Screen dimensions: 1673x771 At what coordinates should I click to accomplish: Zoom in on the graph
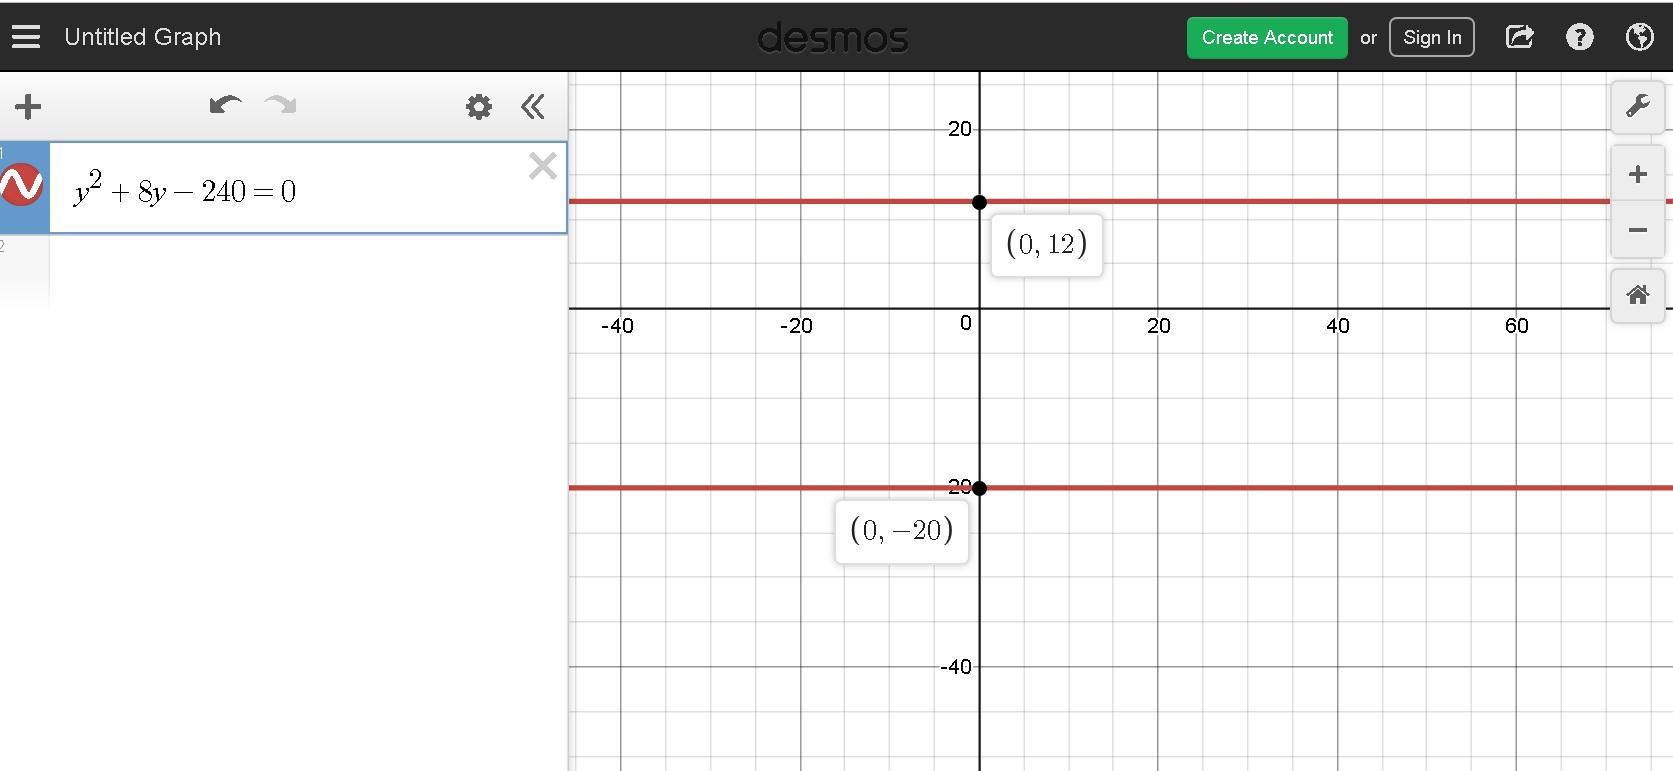(1637, 175)
